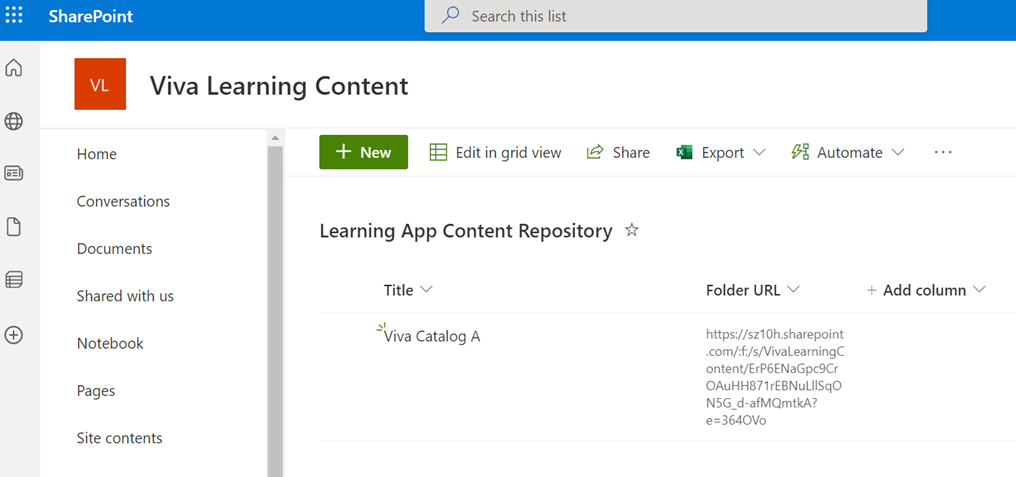Click the VL site logo tile
The width and height of the screenshot is (1016, 477).
click(100, 84)
